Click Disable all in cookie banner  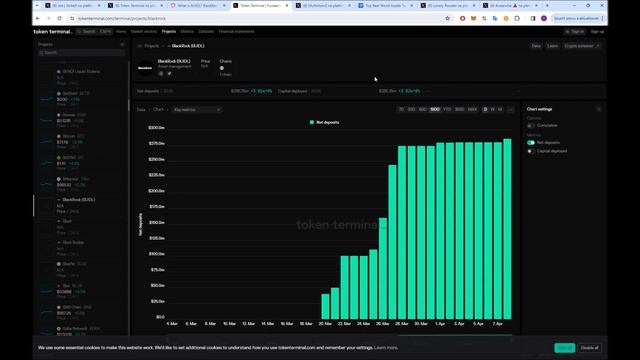[589, 348]
